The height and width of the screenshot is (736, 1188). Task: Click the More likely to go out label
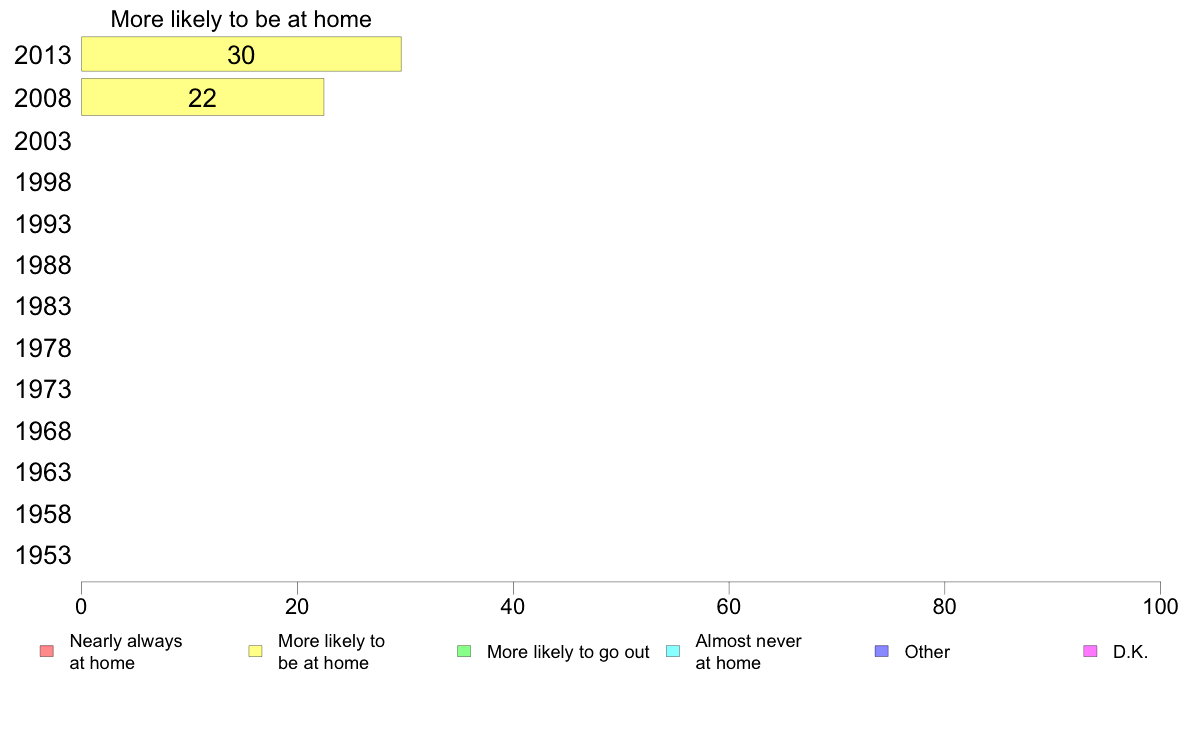[568, 652]
